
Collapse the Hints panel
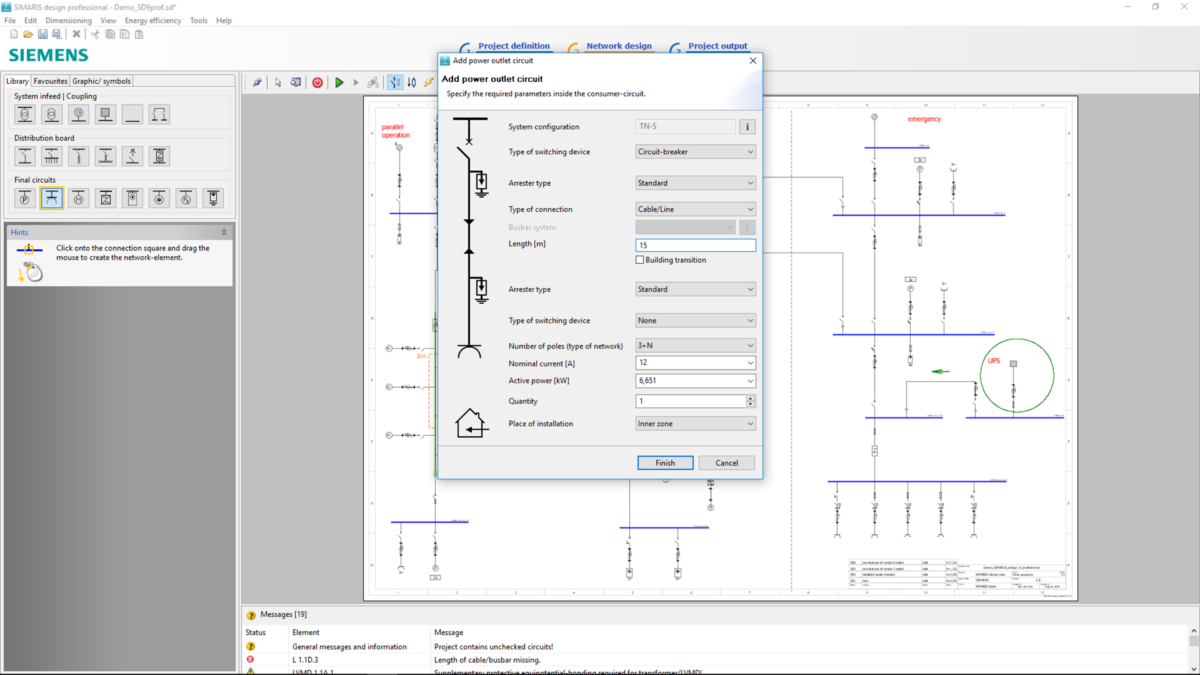pyautogui.click(x=224, y=232)
